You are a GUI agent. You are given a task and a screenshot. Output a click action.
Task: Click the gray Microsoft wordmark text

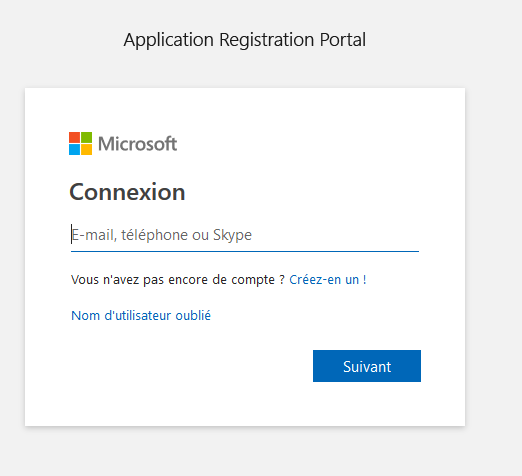pyautogui.click(x=137, y=144)
